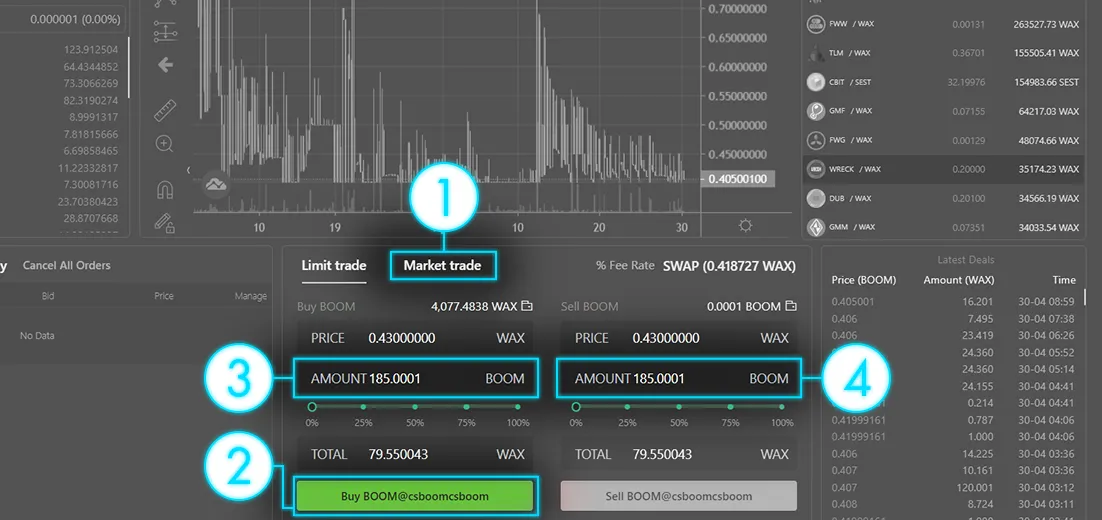Open SWAP (0.418727 WAX) link
This screenshot has height=520, width=1102.
730,266
